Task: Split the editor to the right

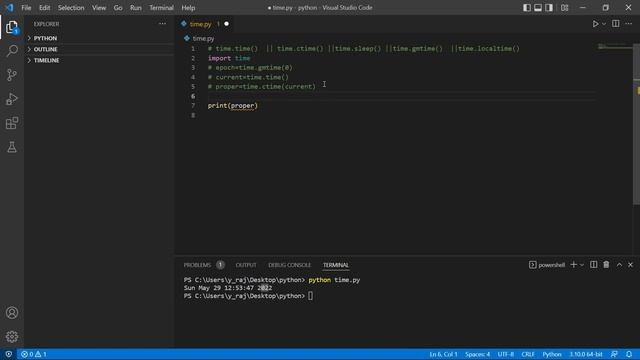Action: coord(616,24)
